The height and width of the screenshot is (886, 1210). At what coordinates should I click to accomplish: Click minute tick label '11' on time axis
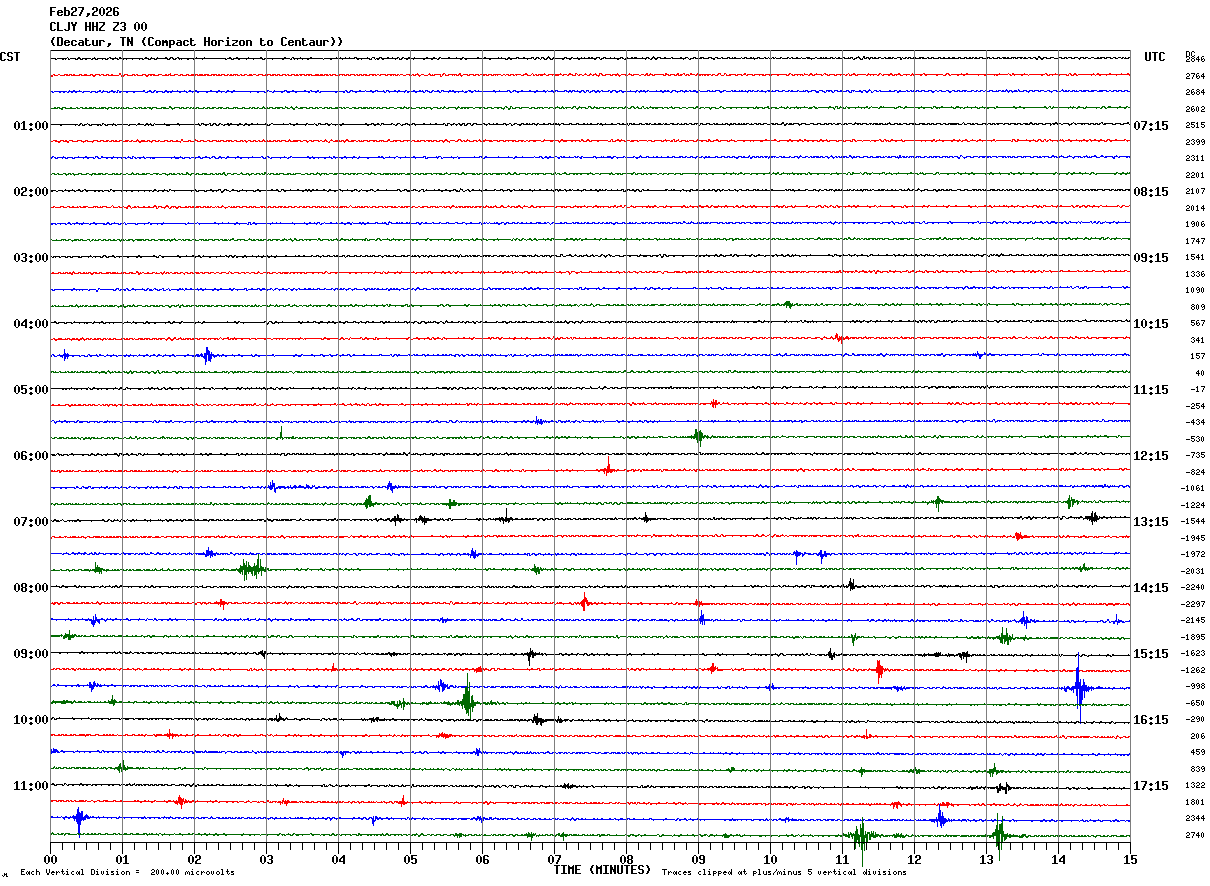coord(842,859)
